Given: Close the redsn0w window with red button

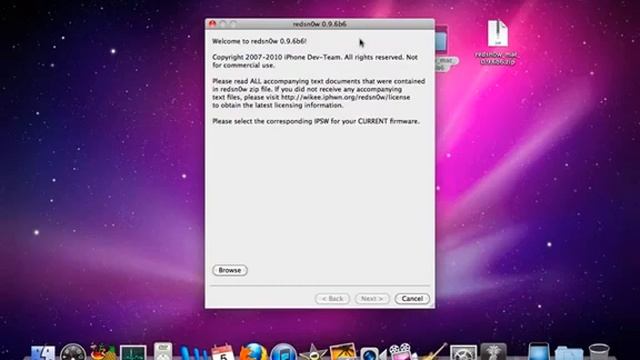Looking at the screenshot, I should [x=212, y=24].
